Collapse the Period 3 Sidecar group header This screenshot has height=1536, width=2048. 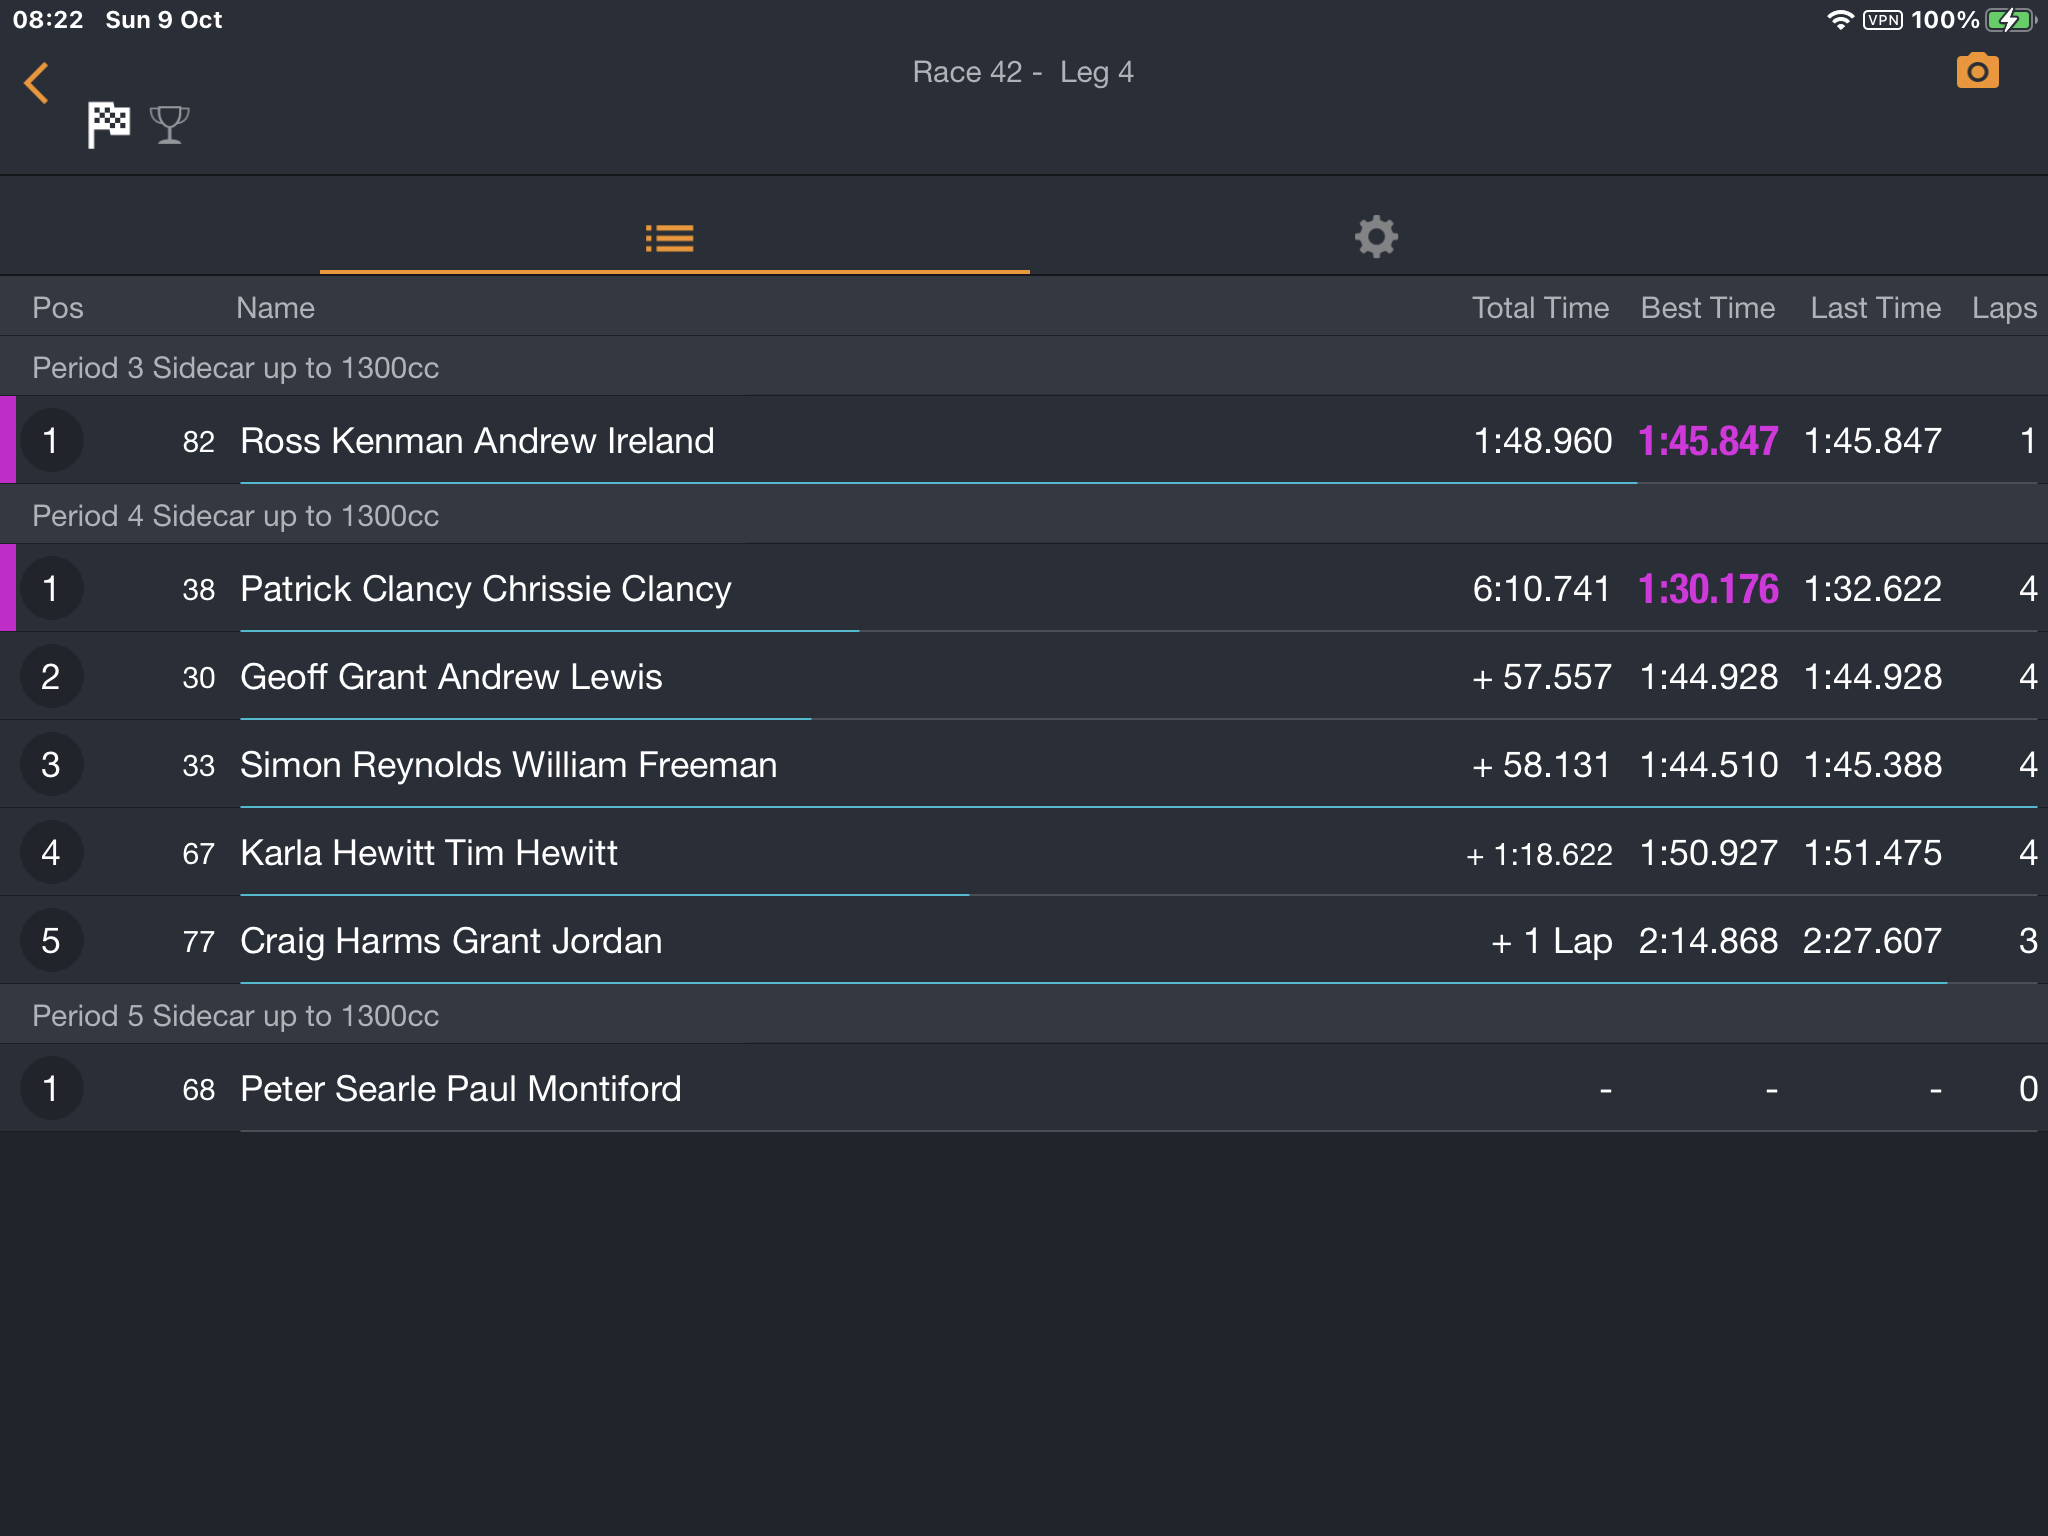click(x=1024, y=367)
